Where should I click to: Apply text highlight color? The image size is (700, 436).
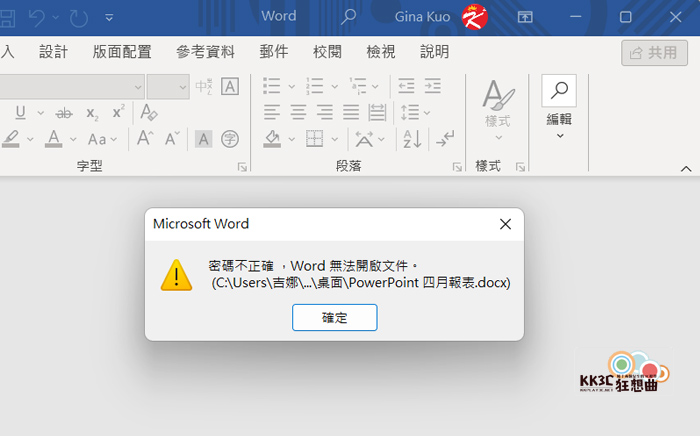pyautogui.click(x=11, y=139)
